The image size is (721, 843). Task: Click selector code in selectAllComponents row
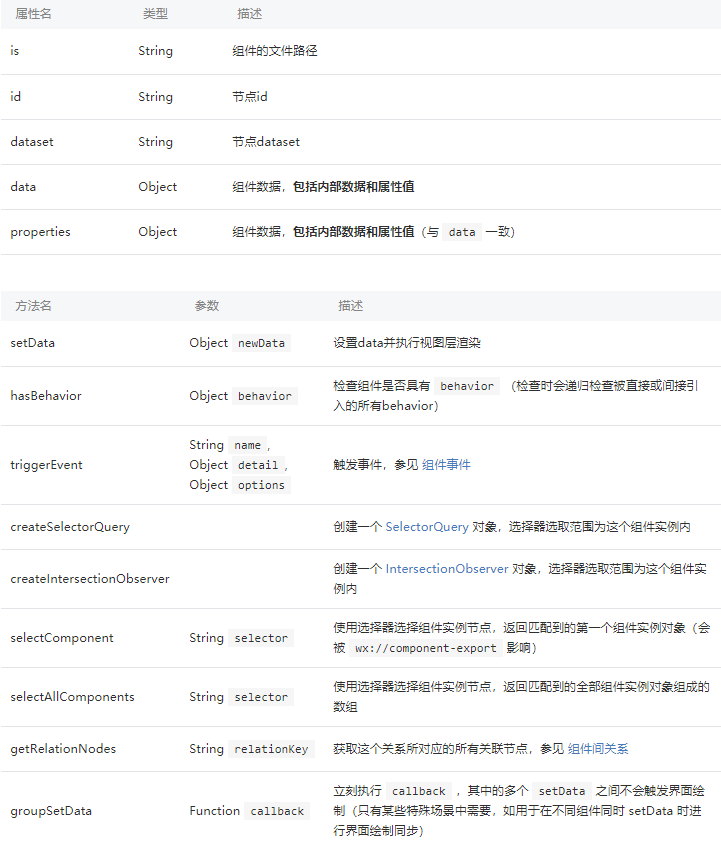[261, 697]
